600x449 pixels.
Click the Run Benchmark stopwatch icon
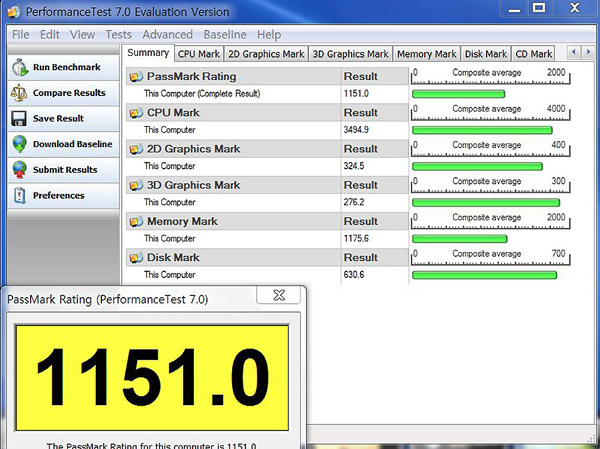coord(20,67)
